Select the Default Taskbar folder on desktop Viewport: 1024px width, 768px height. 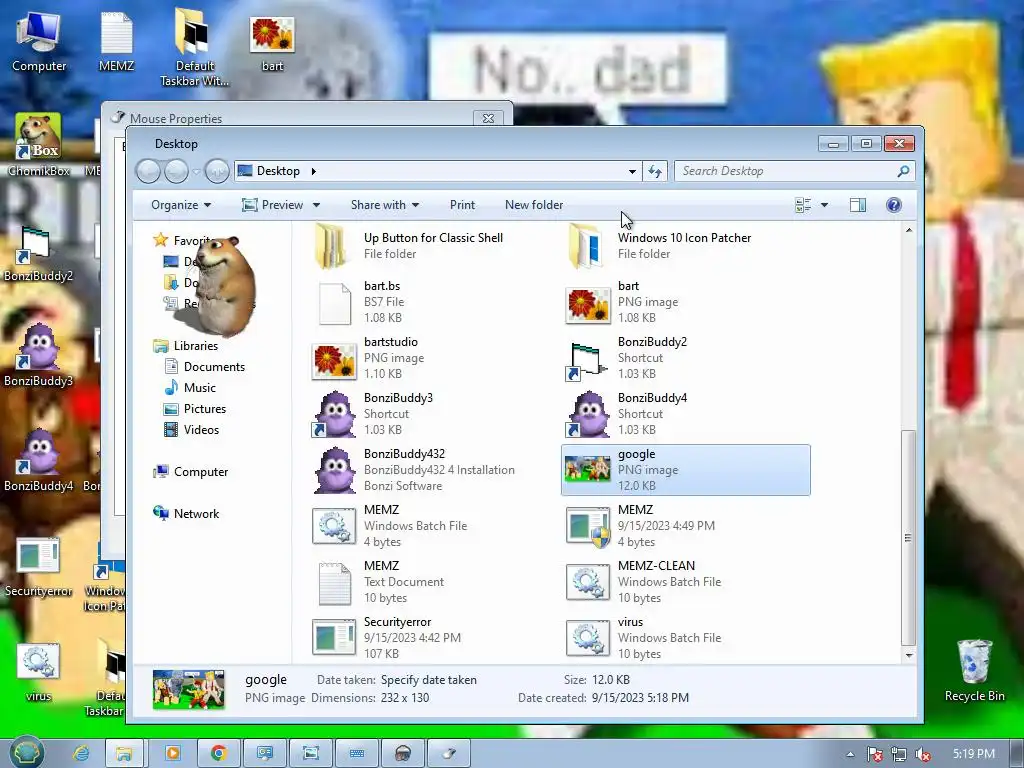(x=194, y=47)
